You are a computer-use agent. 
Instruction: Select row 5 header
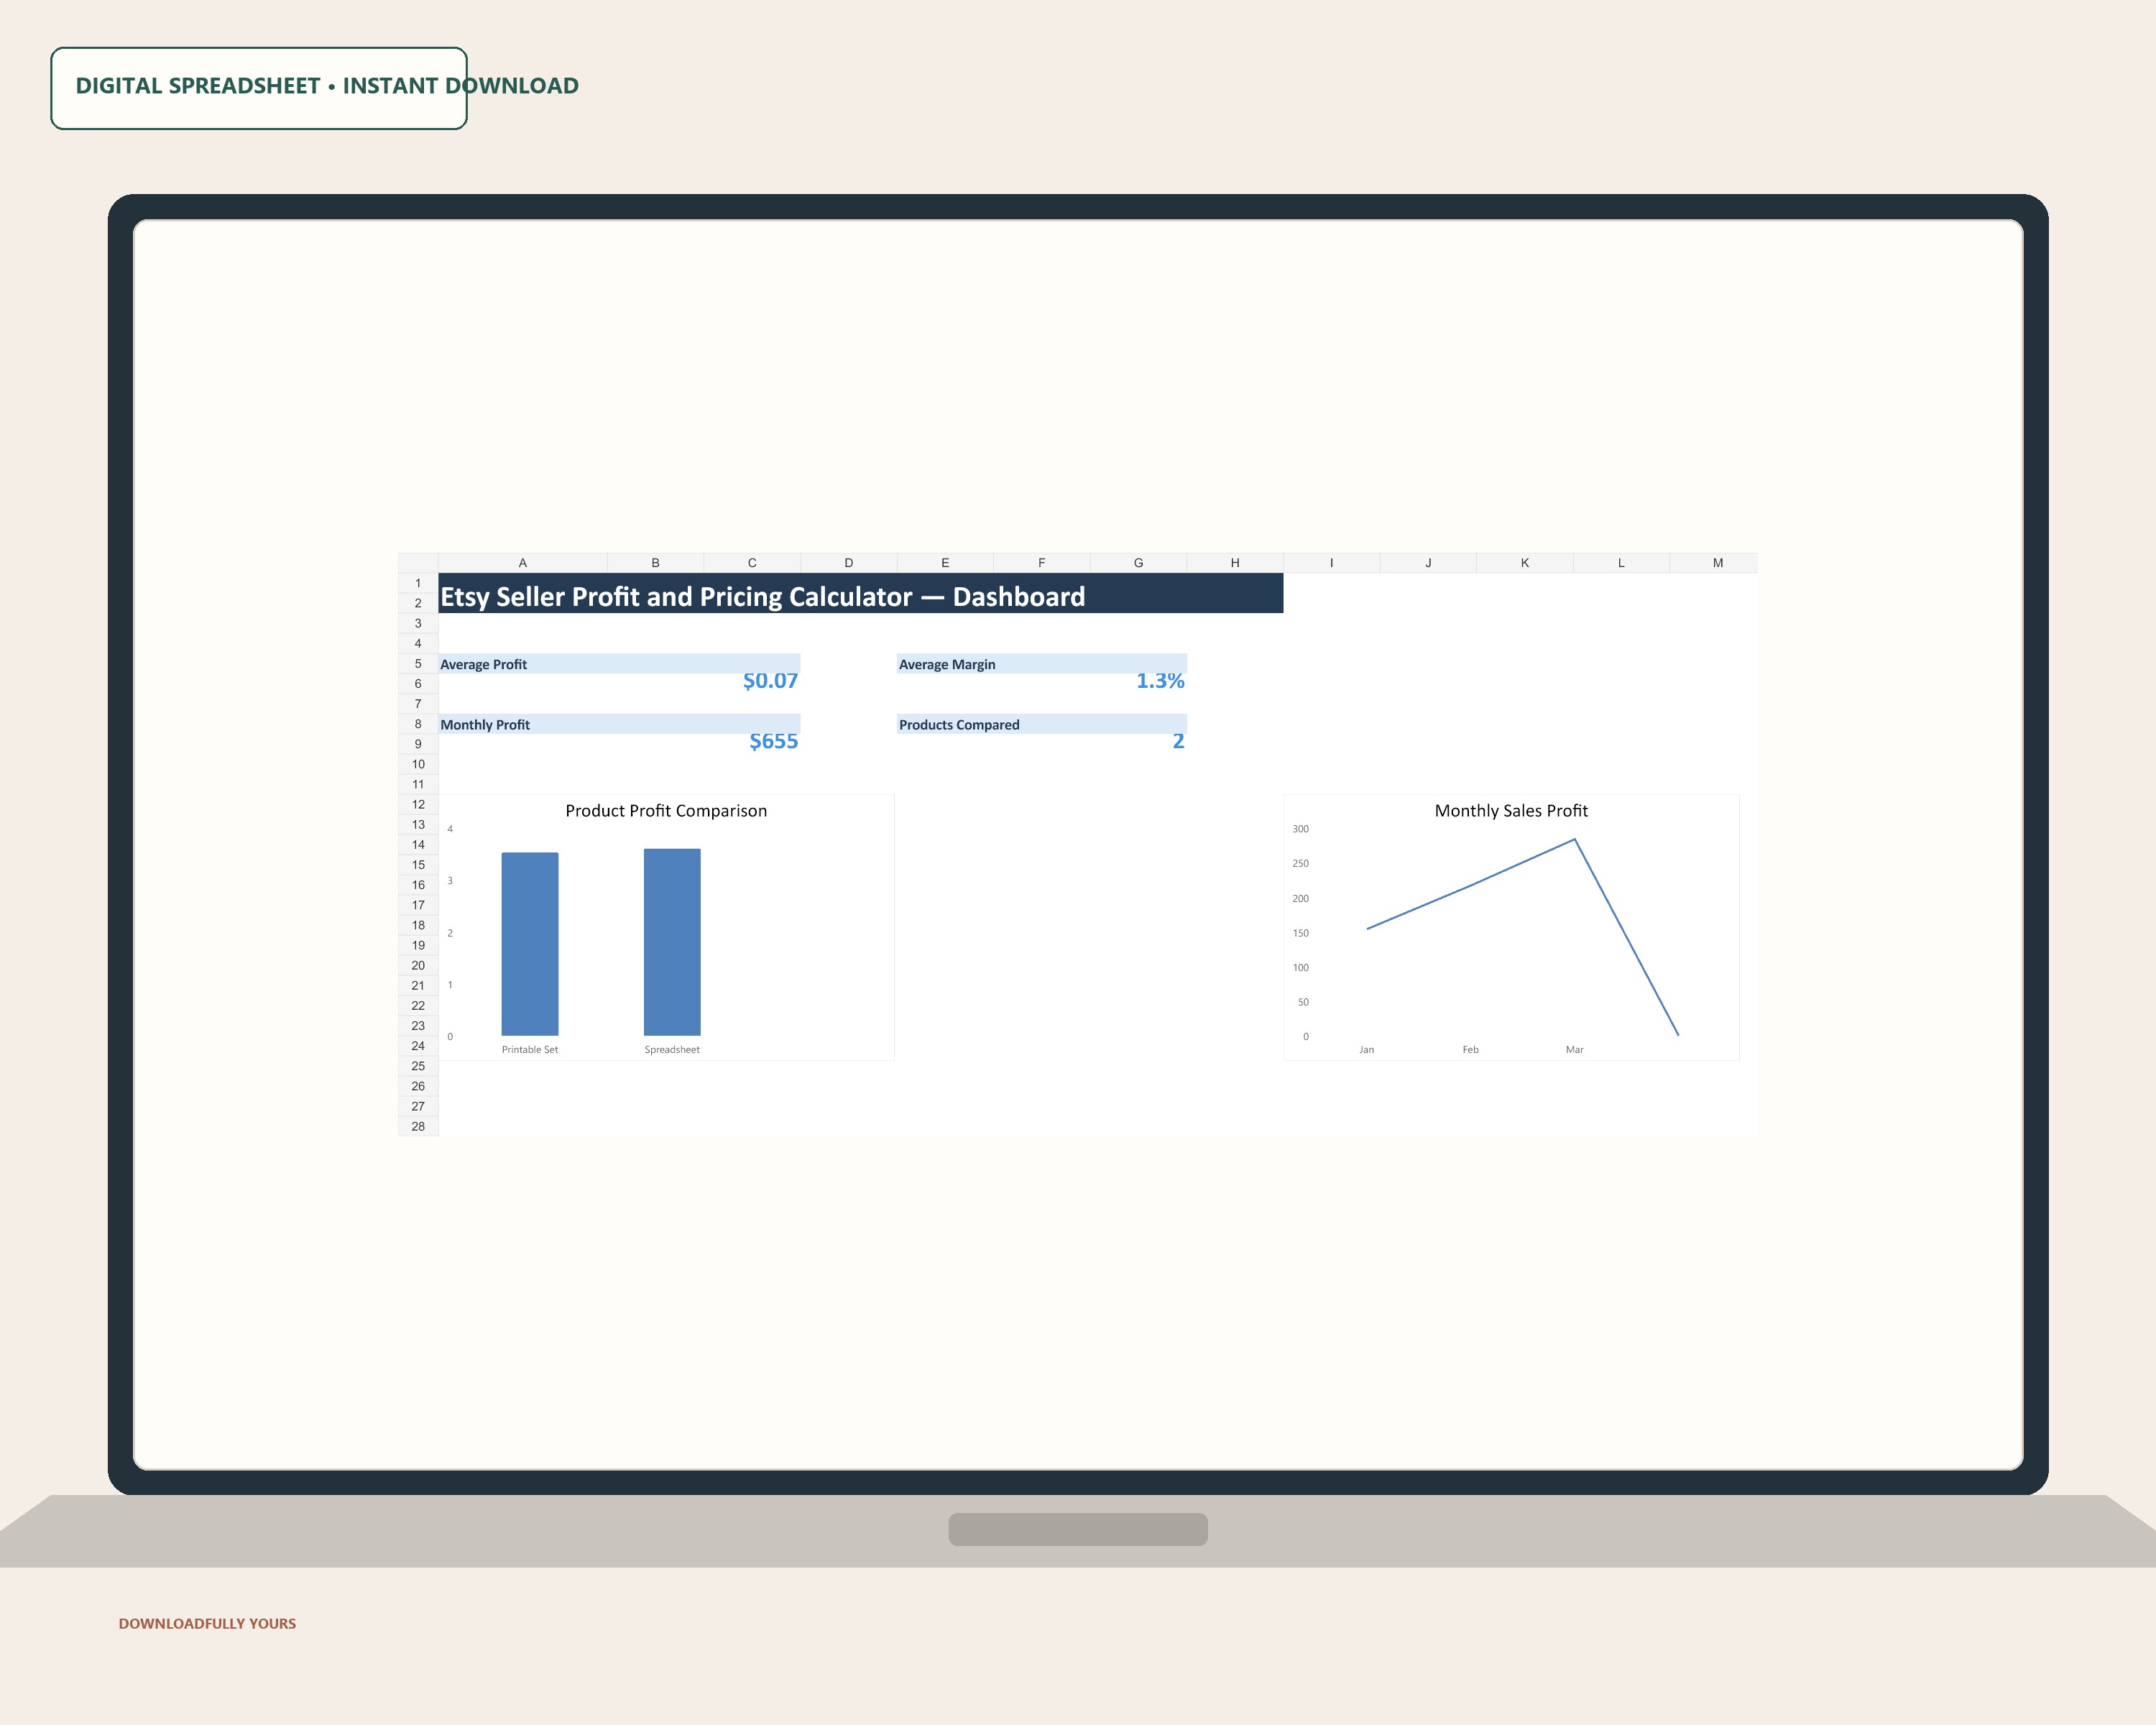tap(418, 663)
